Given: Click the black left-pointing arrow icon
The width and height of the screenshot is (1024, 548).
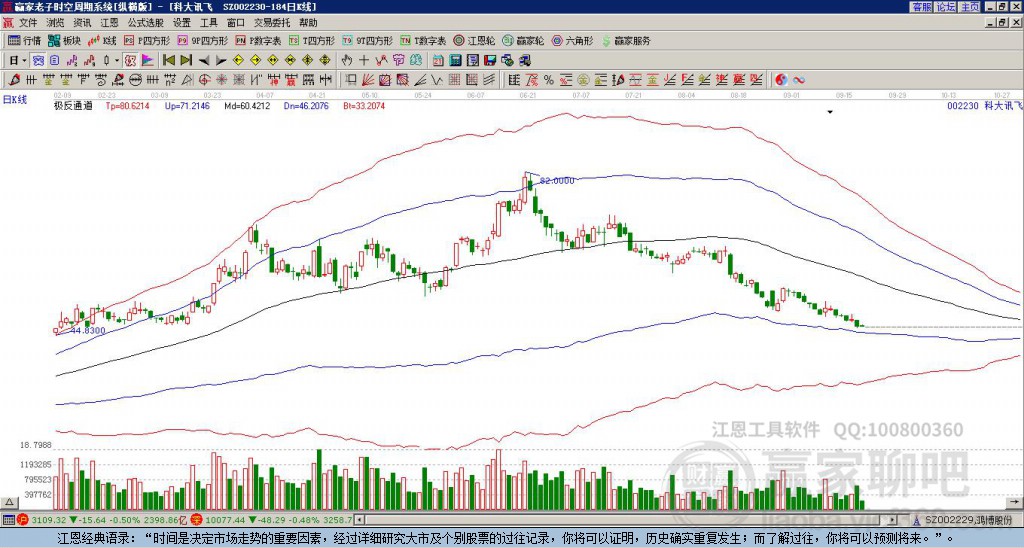Looking at the screenshot, I should [204, 61].
